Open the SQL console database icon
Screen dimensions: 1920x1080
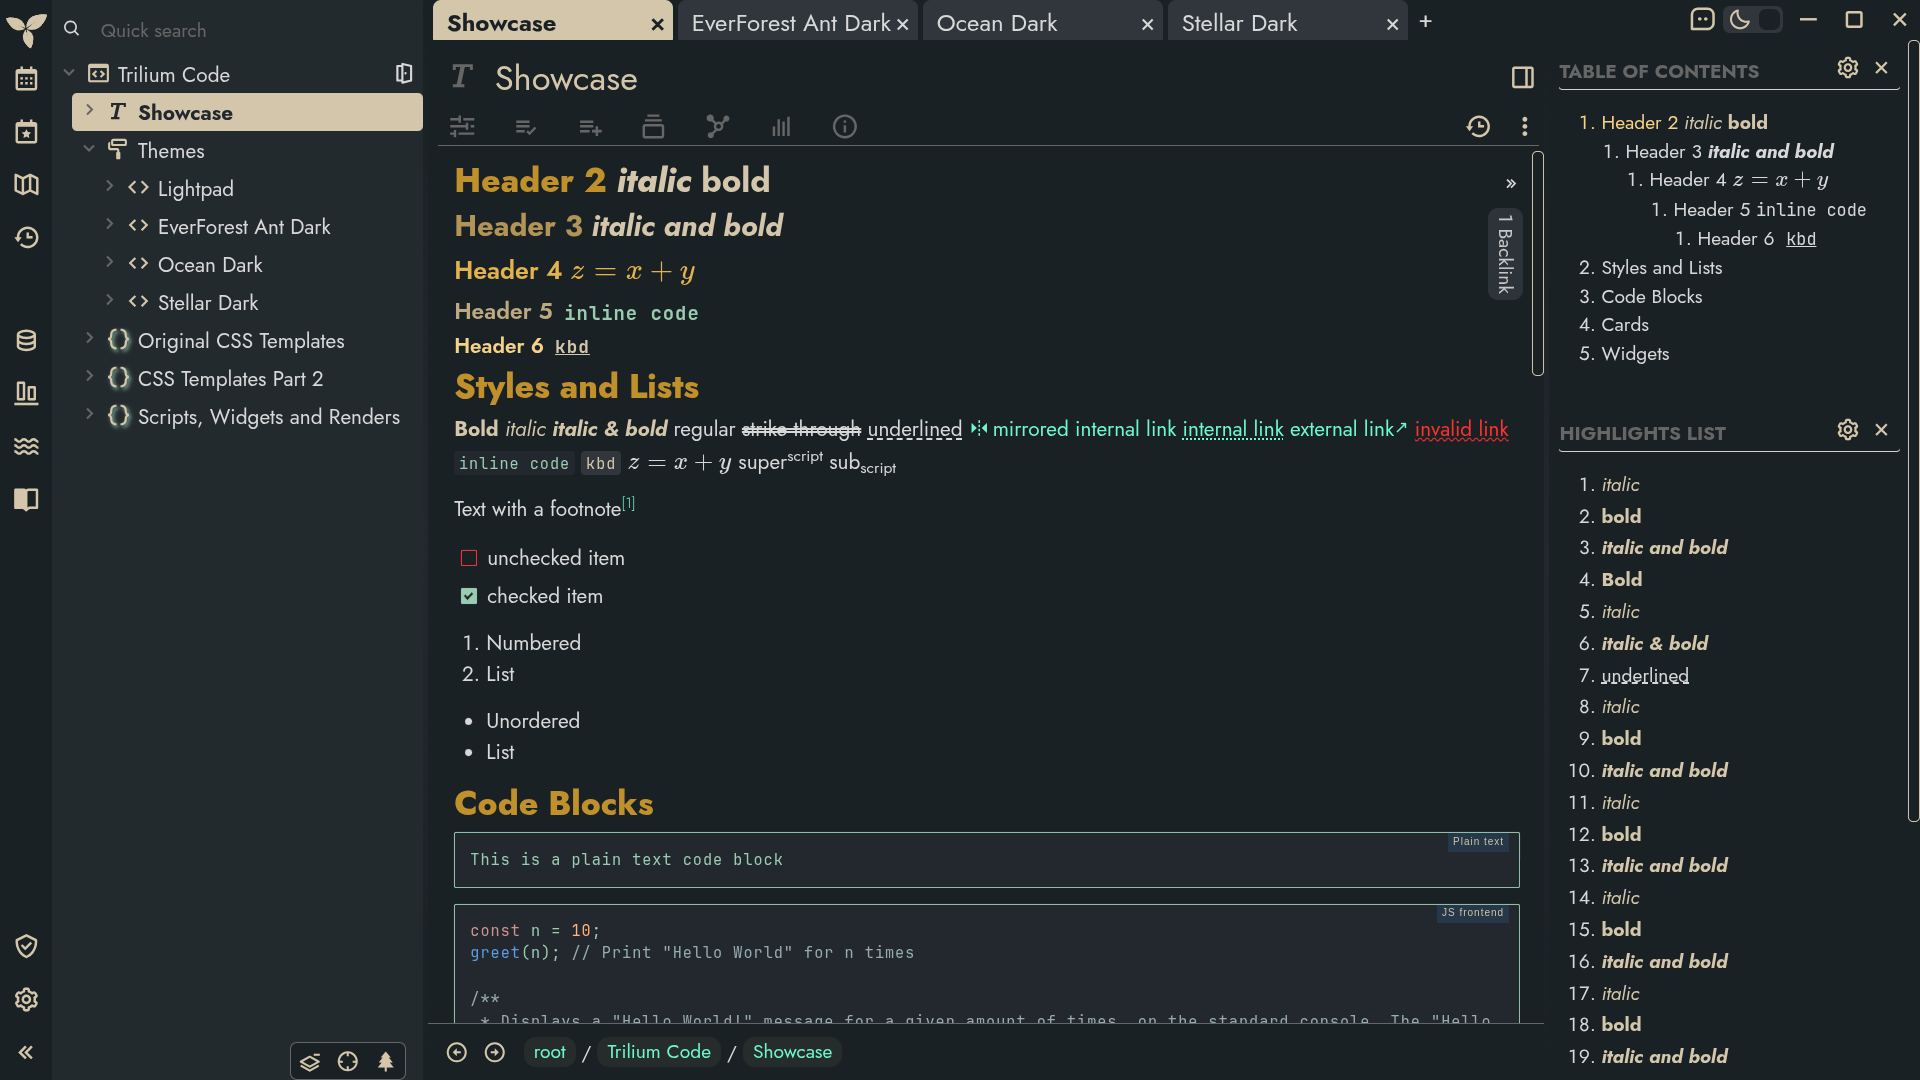[26, 341]
